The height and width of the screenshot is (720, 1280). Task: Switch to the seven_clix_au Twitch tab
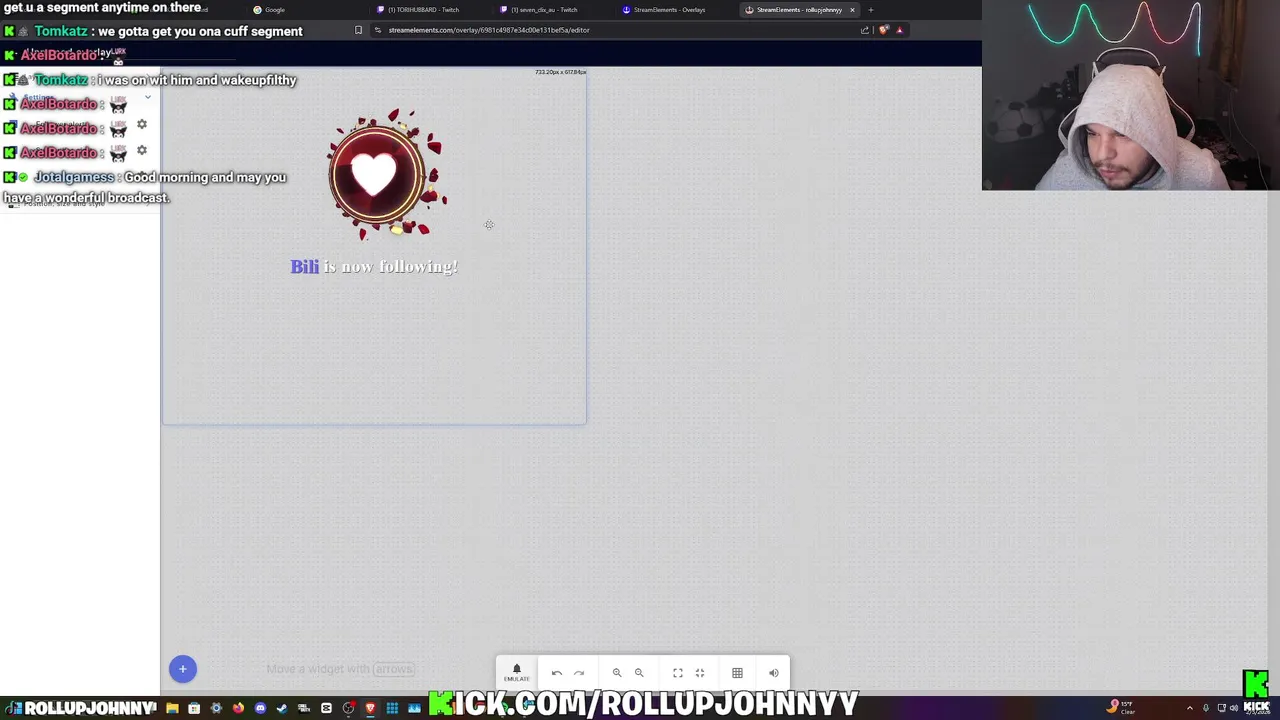pyautogui.click(x=550, y=10)
